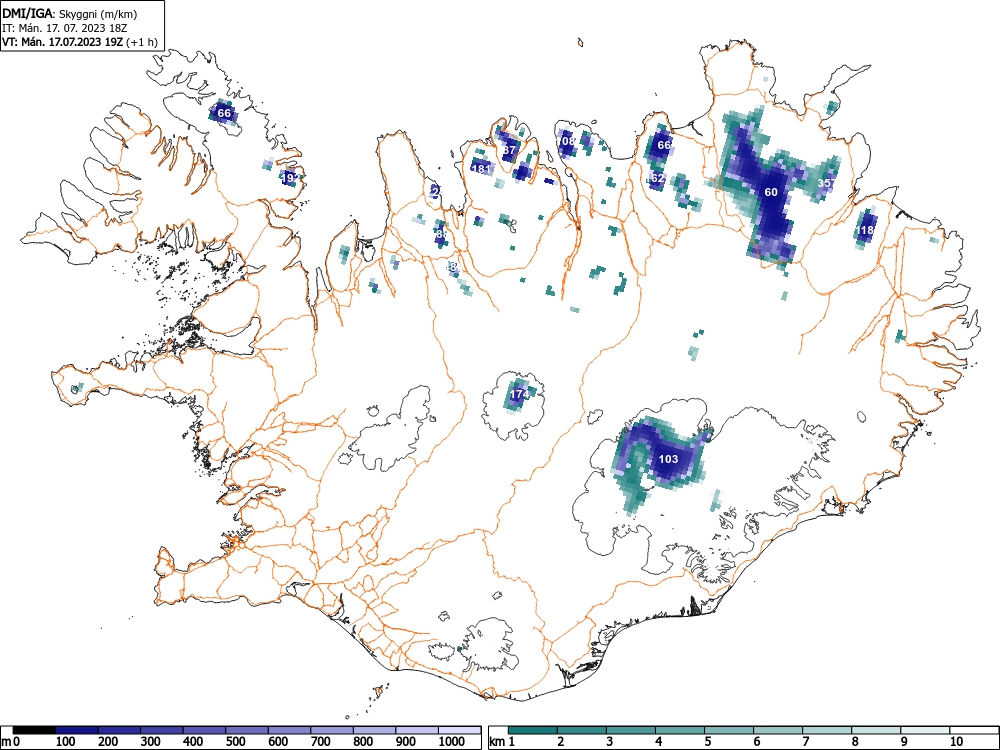The image size is (1000, 750).
Task: Pick the meter legend swatch above the 700 label
Action: (332, 730)
